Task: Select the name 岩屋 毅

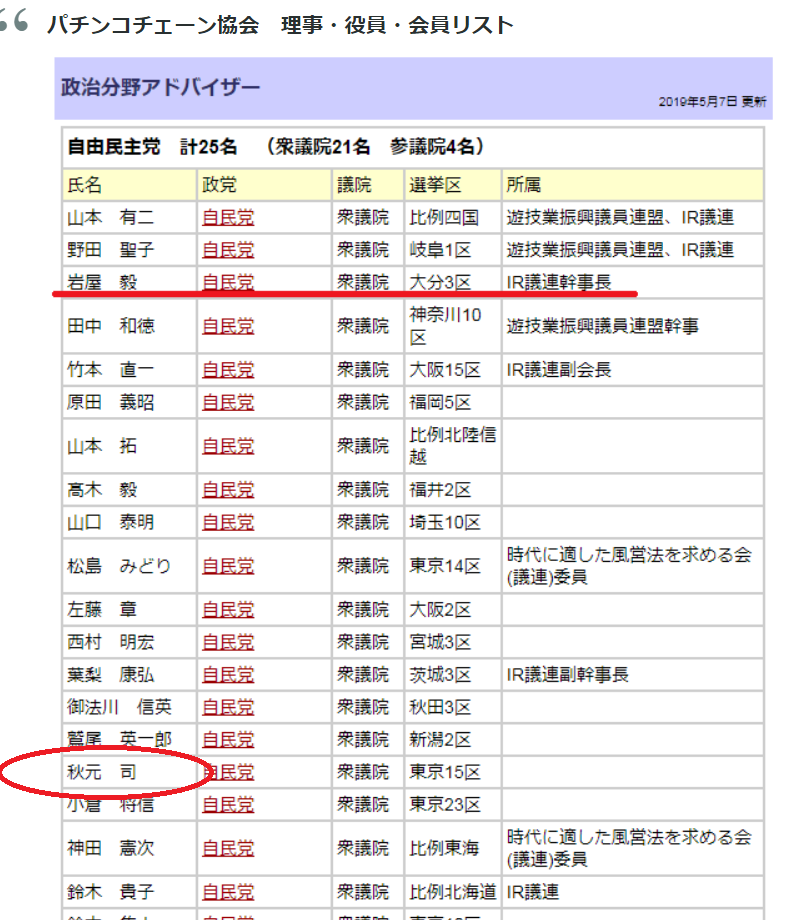Action: (x=102, y=282)
